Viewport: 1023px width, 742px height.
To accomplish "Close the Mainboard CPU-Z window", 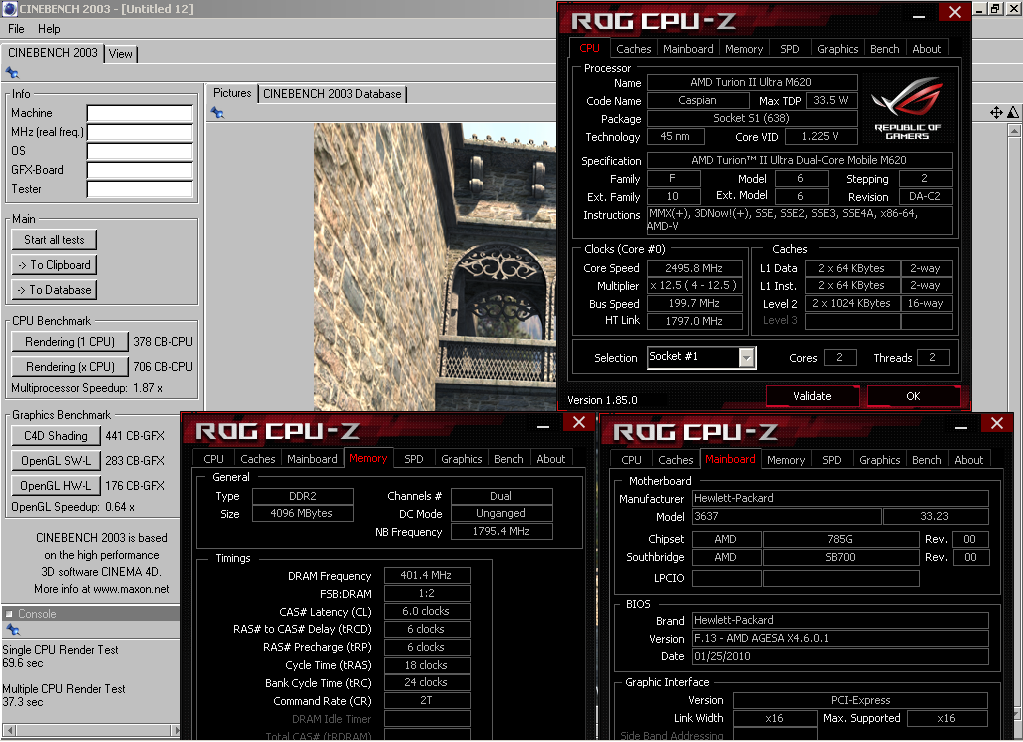I will 997,423.
